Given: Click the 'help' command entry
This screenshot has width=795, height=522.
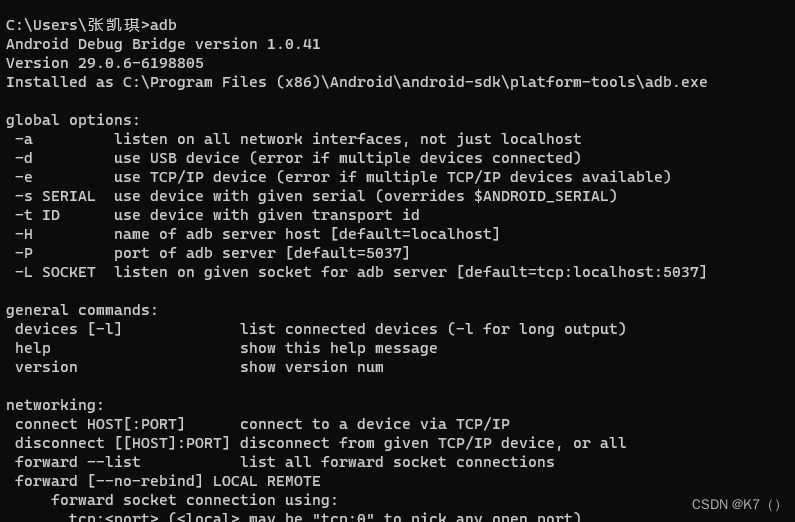Looking at the screenshot, I should 32,348.
